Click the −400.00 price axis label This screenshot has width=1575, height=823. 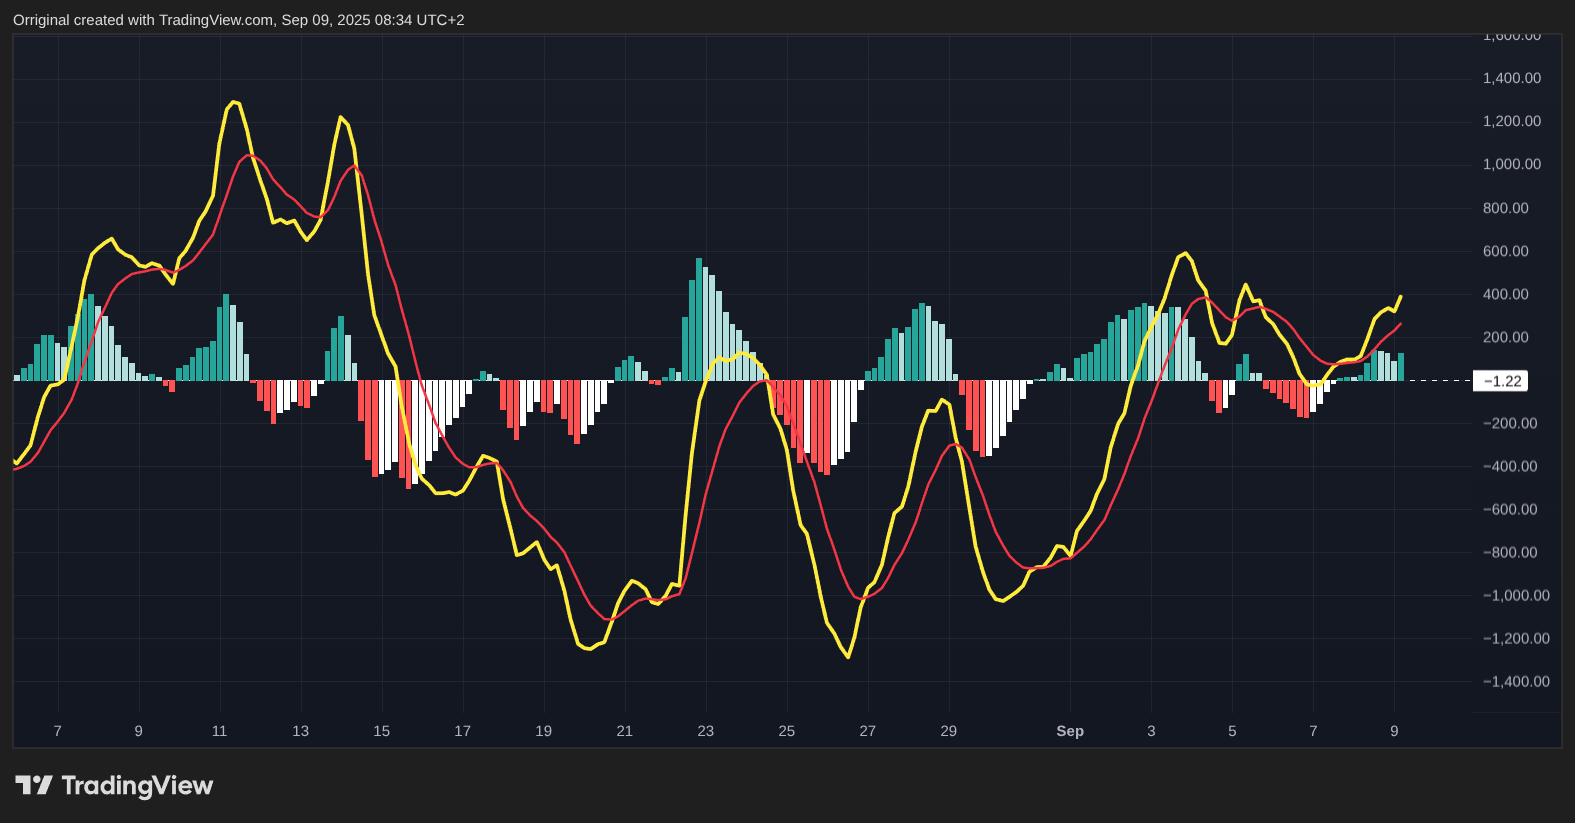click(1510, 466)
